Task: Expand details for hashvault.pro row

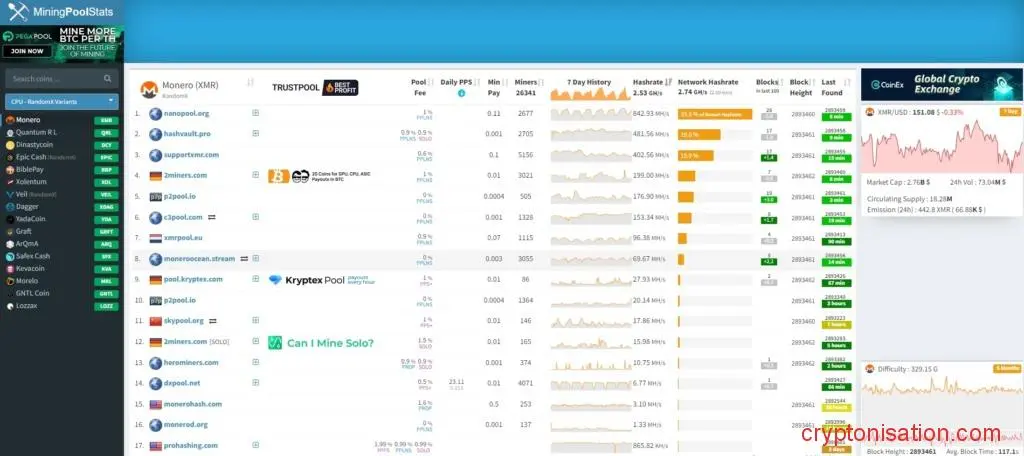Action: (255, 133)
